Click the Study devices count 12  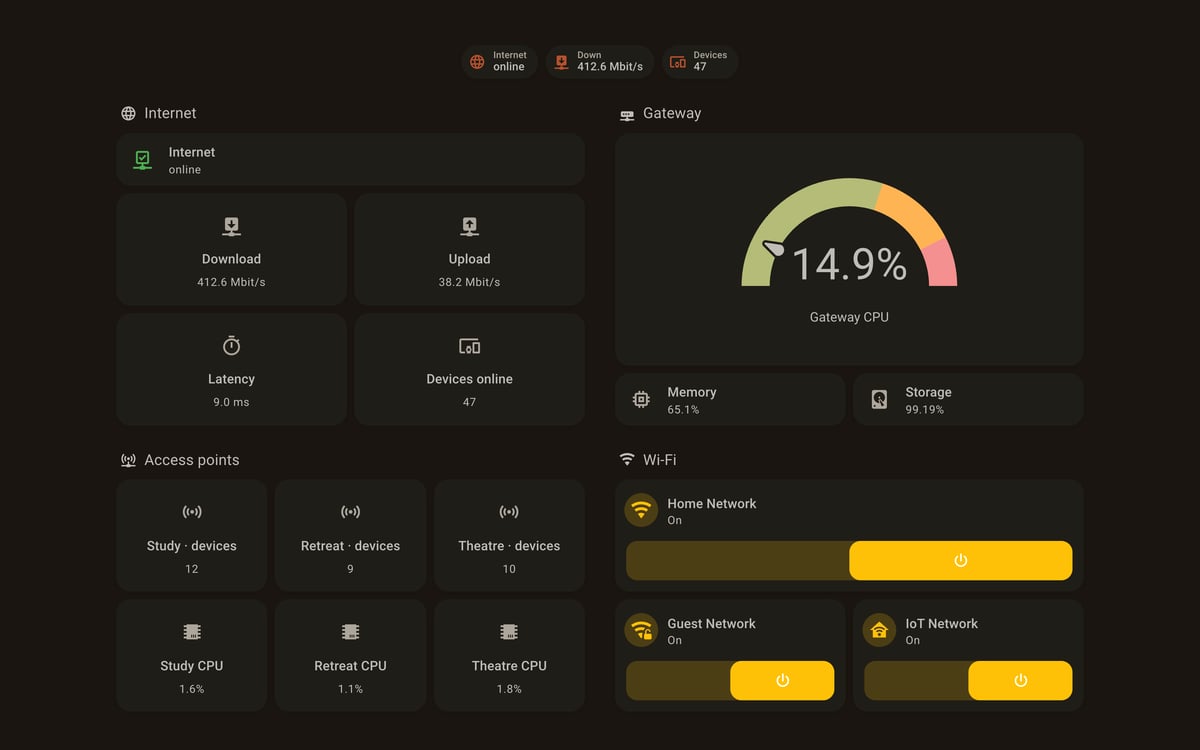pos(192,569)
